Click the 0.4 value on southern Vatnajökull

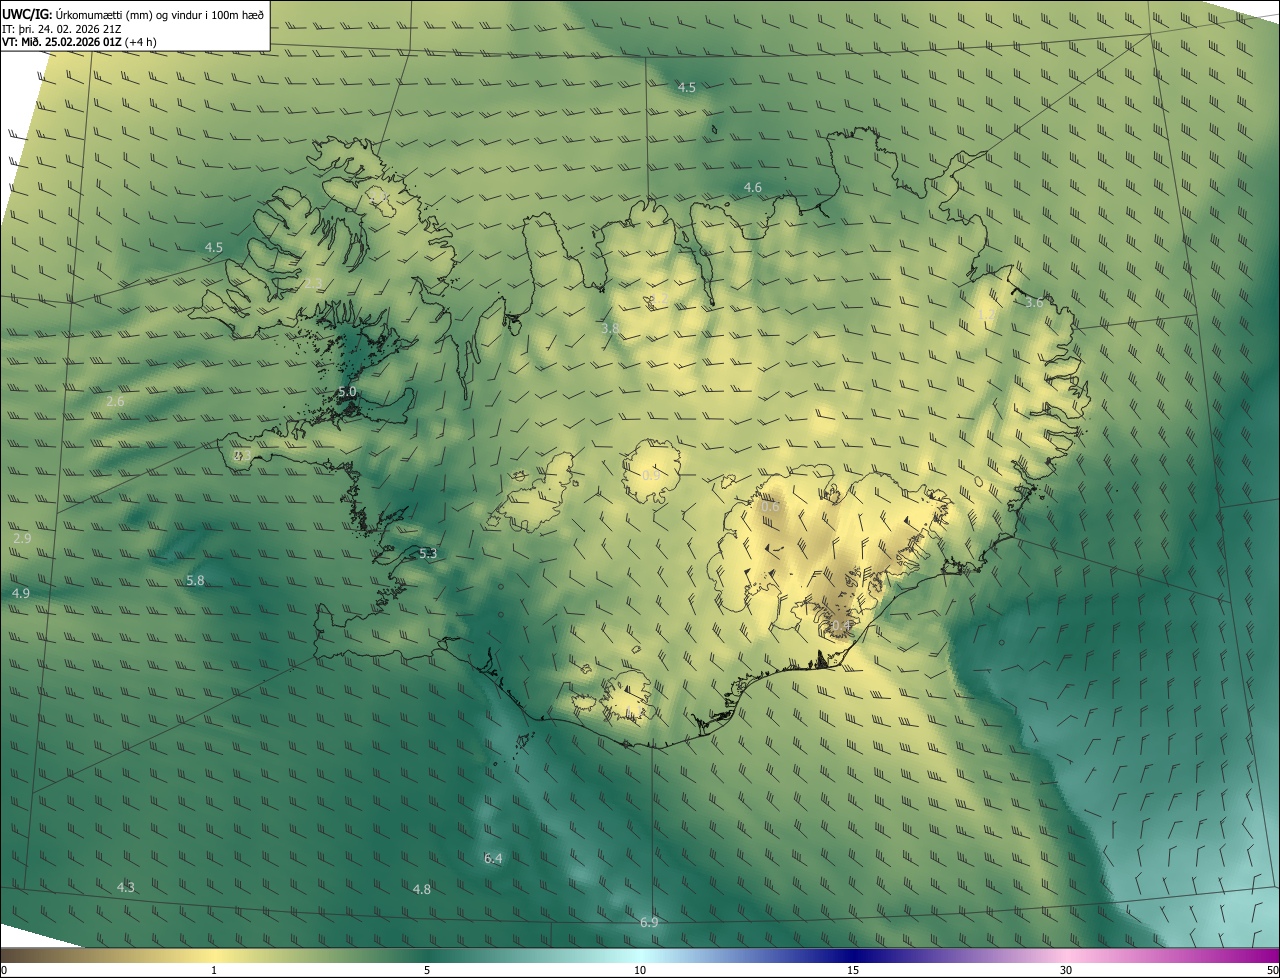(x=840, y=625)
